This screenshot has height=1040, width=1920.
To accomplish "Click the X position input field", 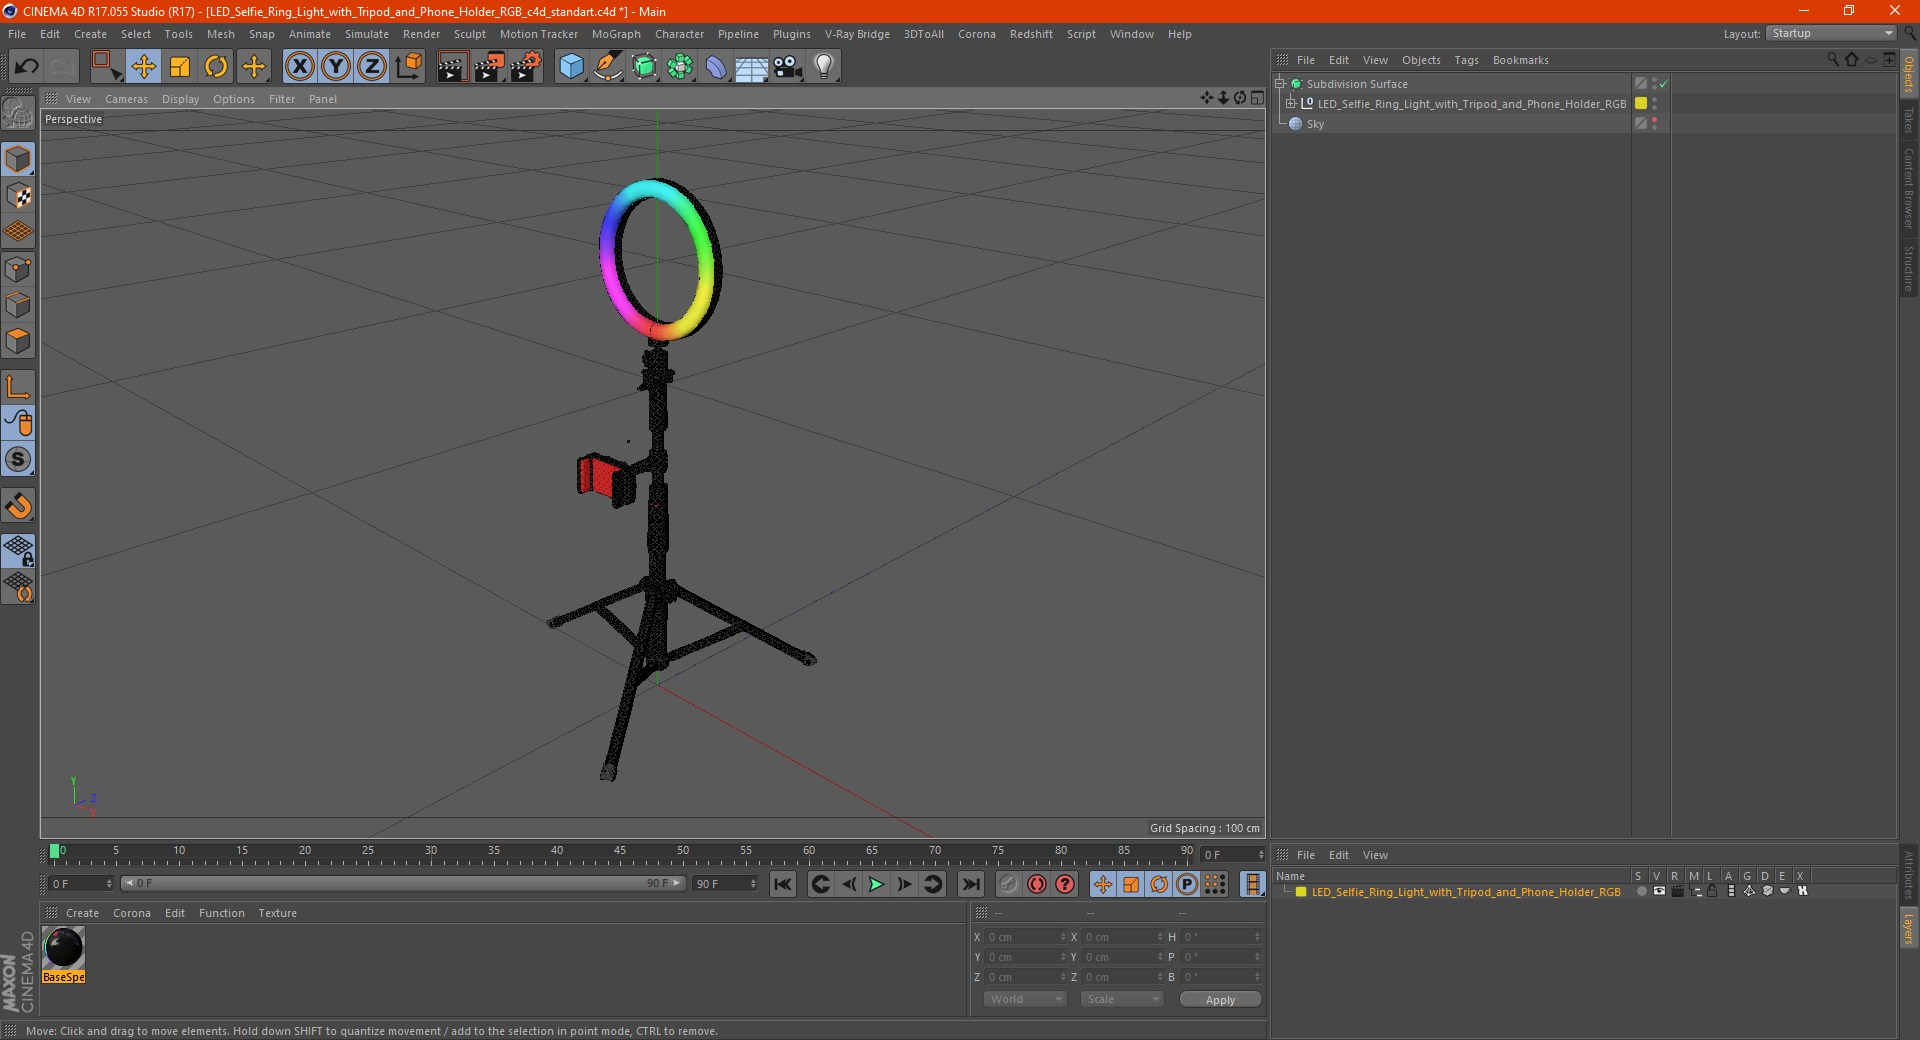I will 1026,937.
